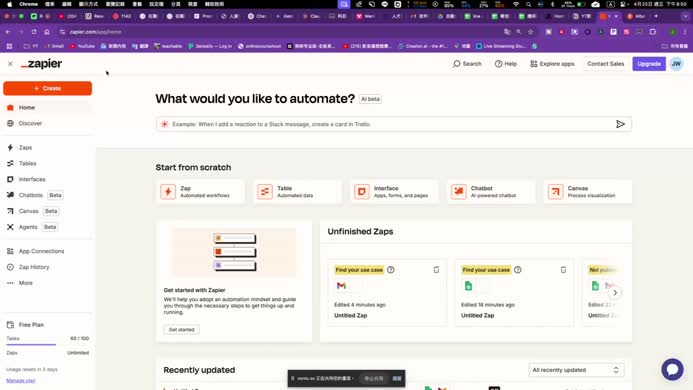Click the Free Plan label
This screenshot has height=390, width=693.
point(31,325)
